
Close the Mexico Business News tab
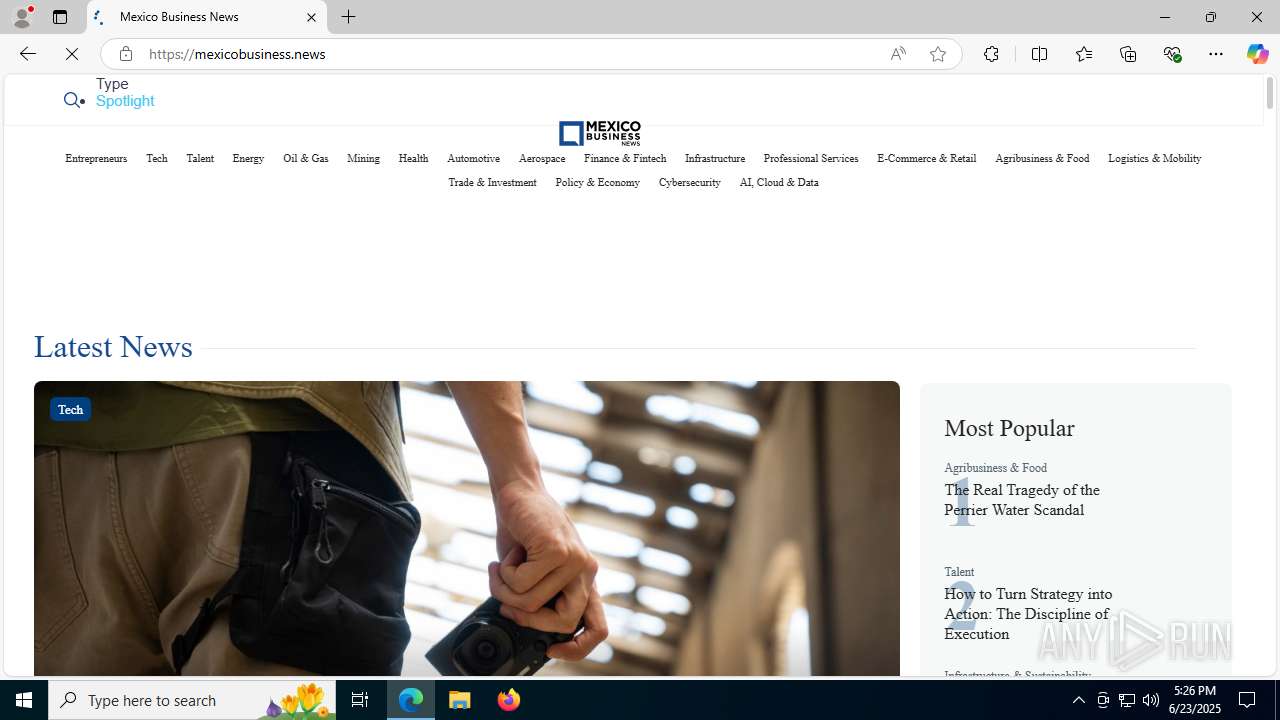(x=311, y=17)
